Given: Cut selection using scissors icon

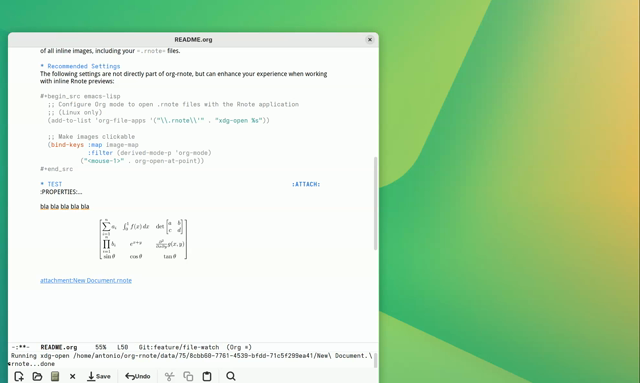Looking at the screenshot, I should point(169,376).
